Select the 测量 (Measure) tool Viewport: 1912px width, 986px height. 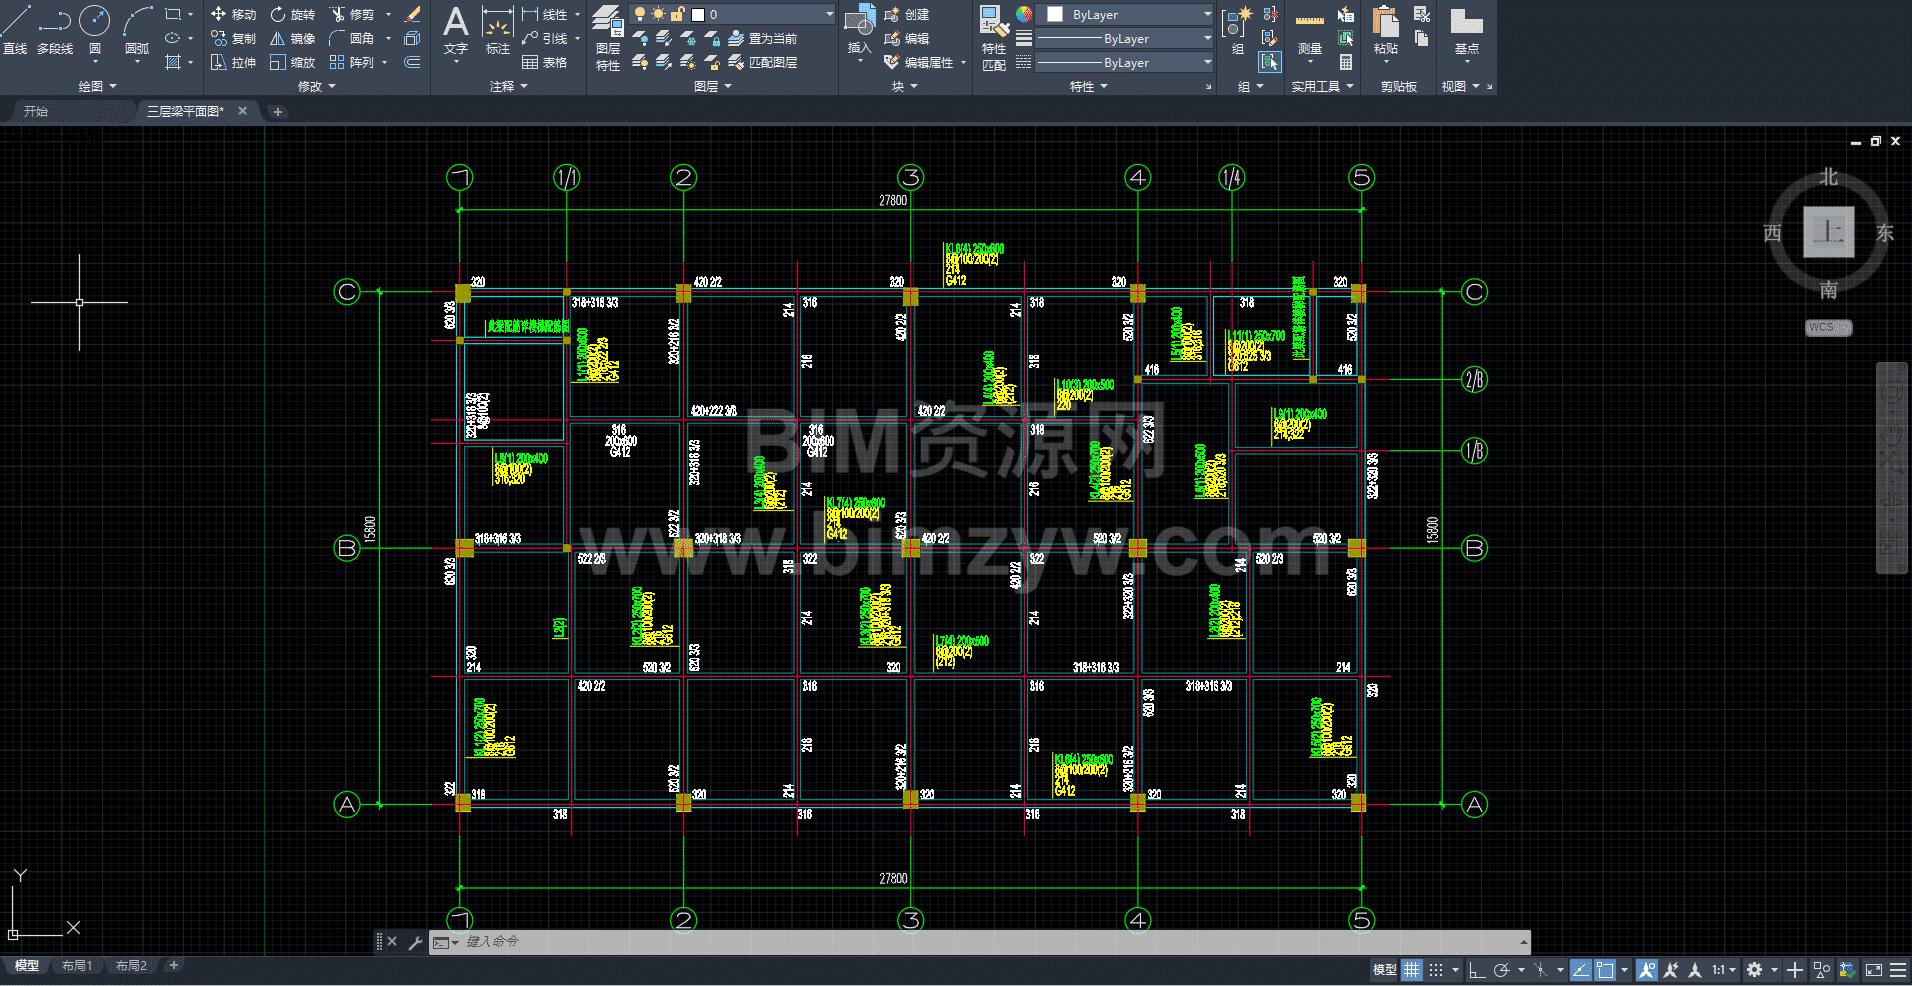click(1309, 31)
